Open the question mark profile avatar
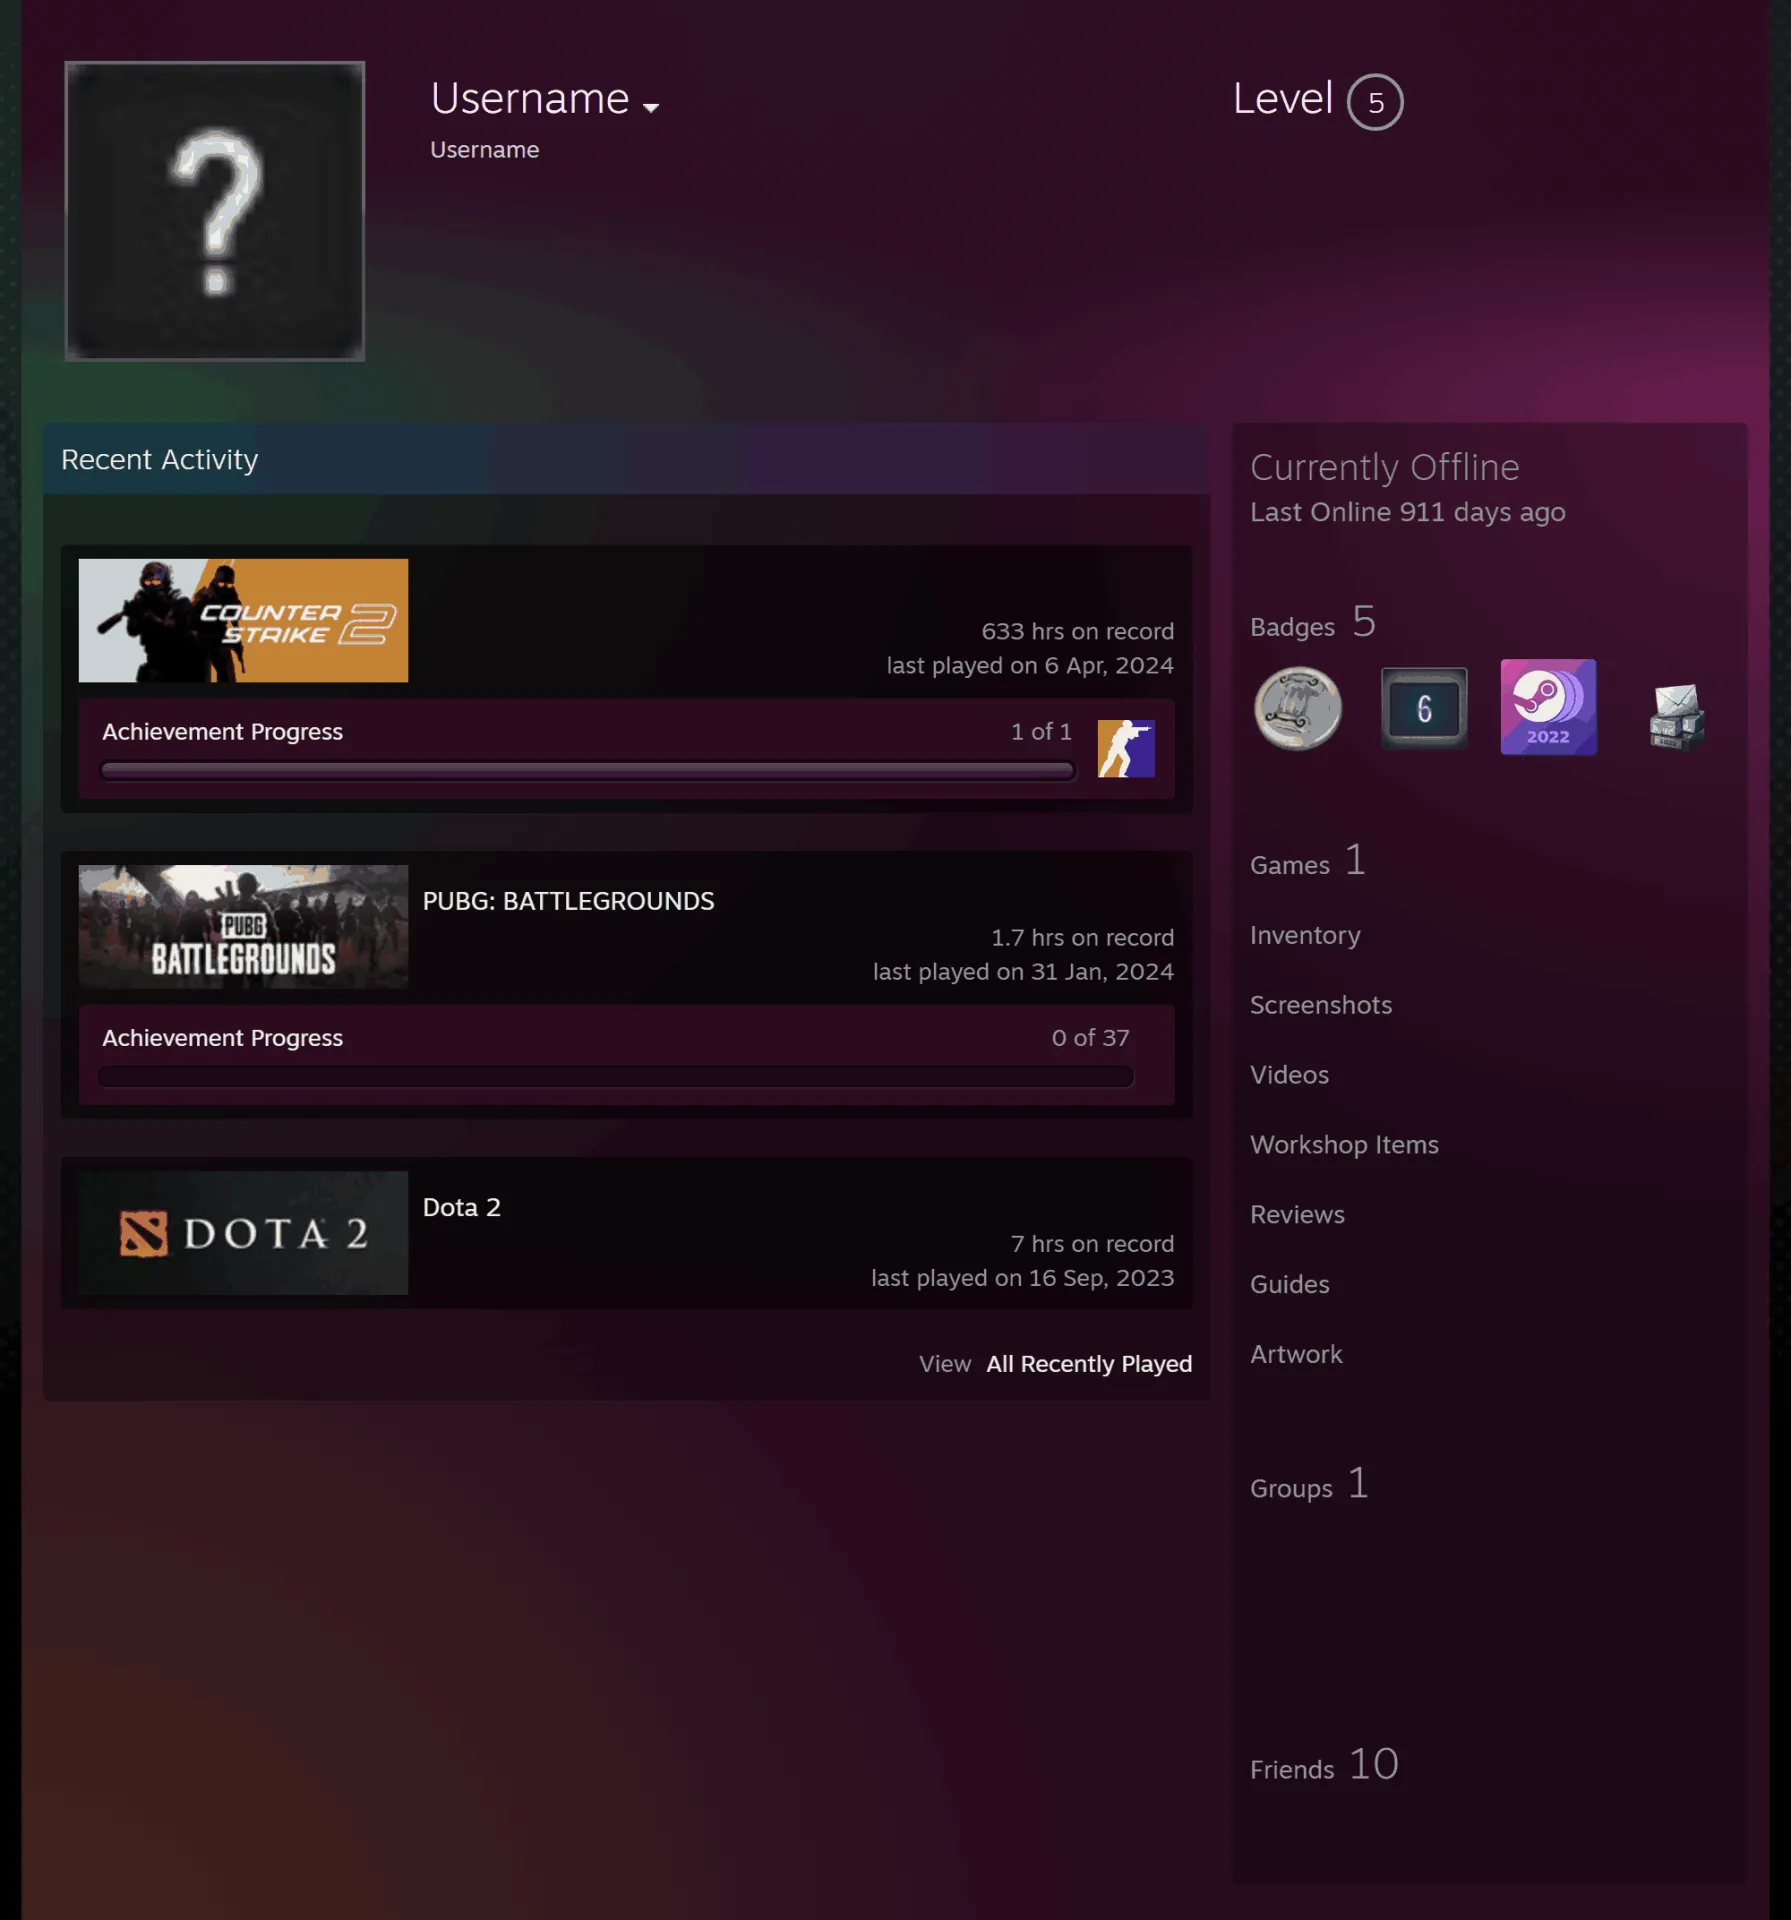Screen dimensions: 1791x1920 point(215,211)
